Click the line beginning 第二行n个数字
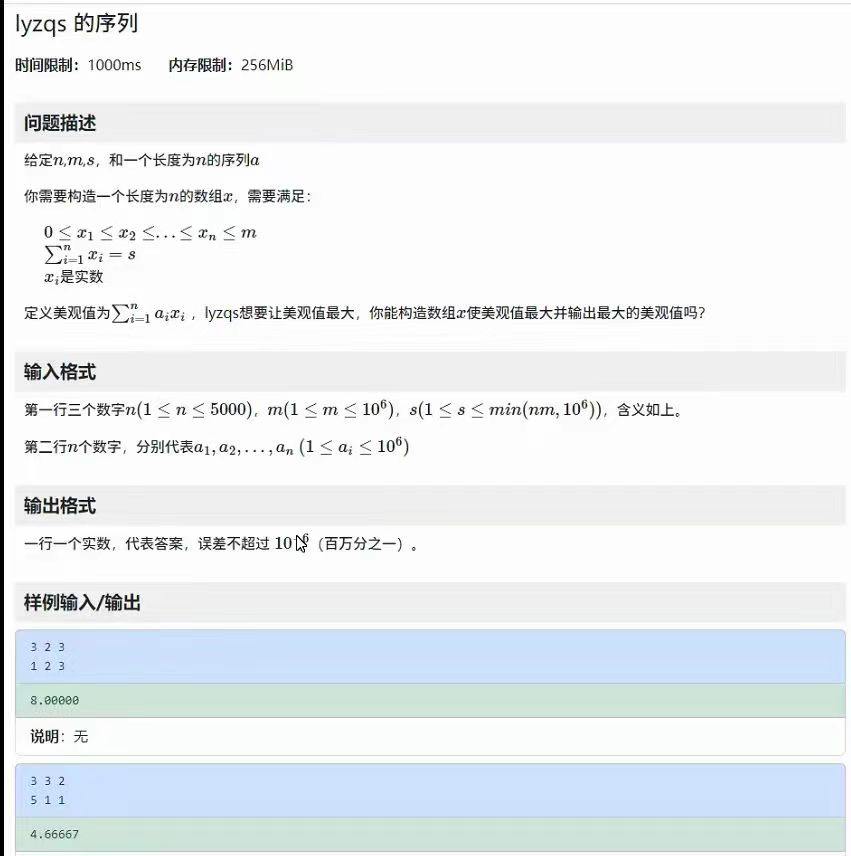The height and width of the screenshot is (856, 851). [x=217, y=447]
